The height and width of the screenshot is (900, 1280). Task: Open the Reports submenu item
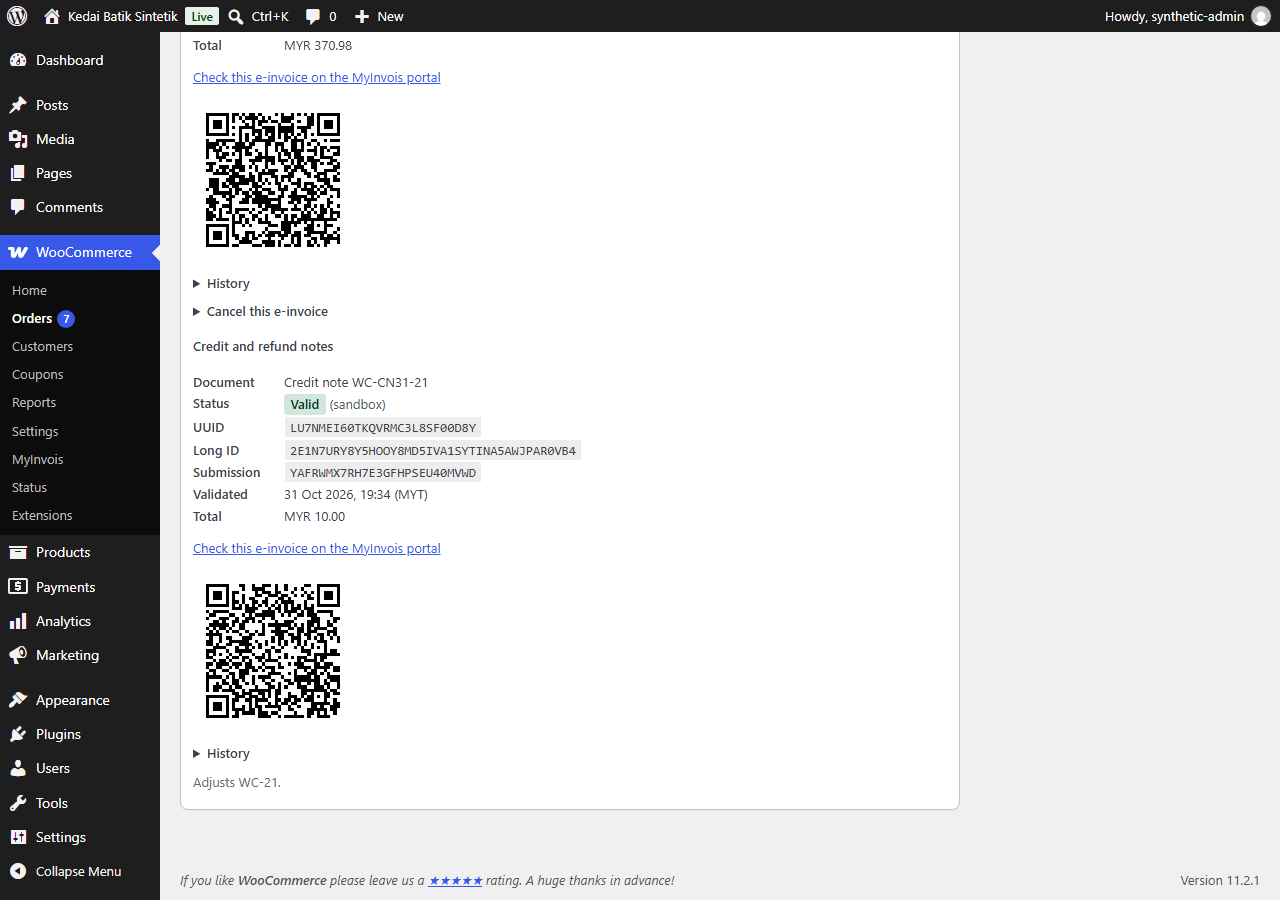(34, 402)
